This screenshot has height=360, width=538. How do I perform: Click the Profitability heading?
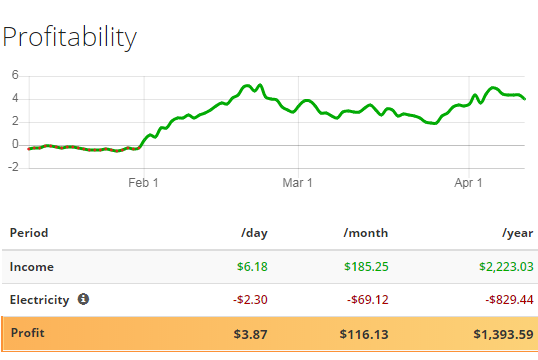(x=70, y=37)
